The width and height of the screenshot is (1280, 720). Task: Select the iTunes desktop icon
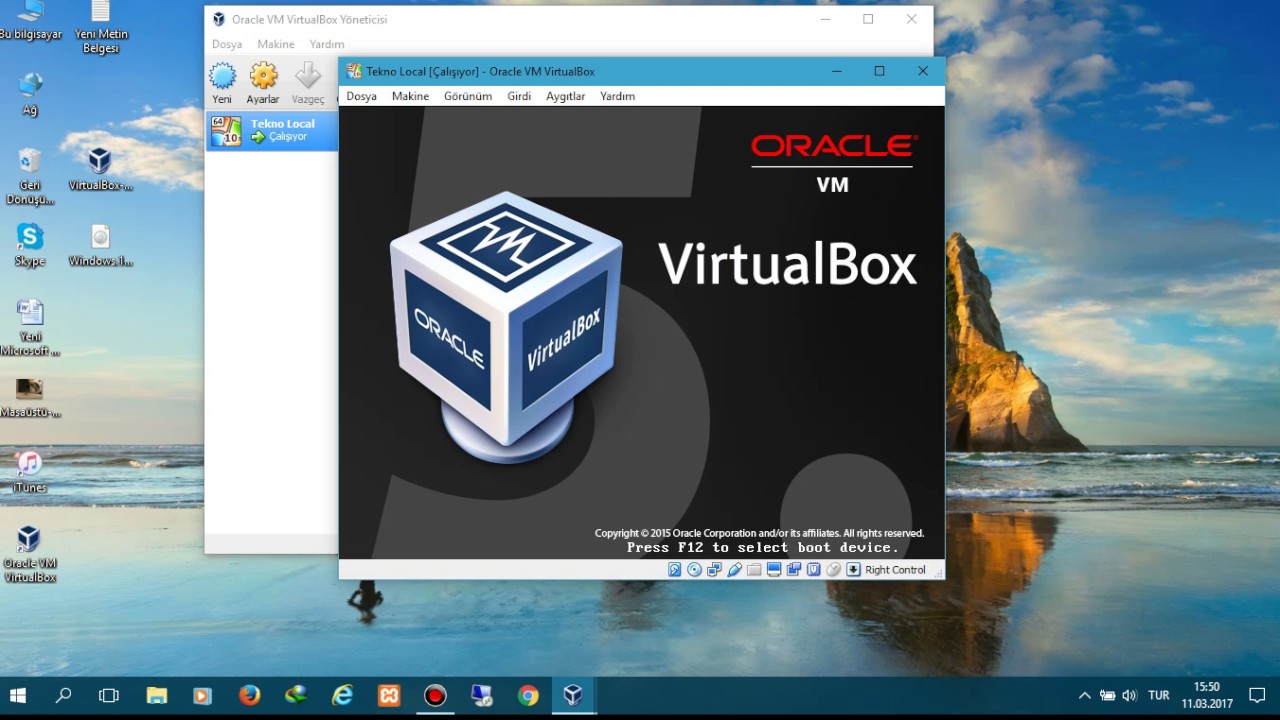(x=30, y=472)
